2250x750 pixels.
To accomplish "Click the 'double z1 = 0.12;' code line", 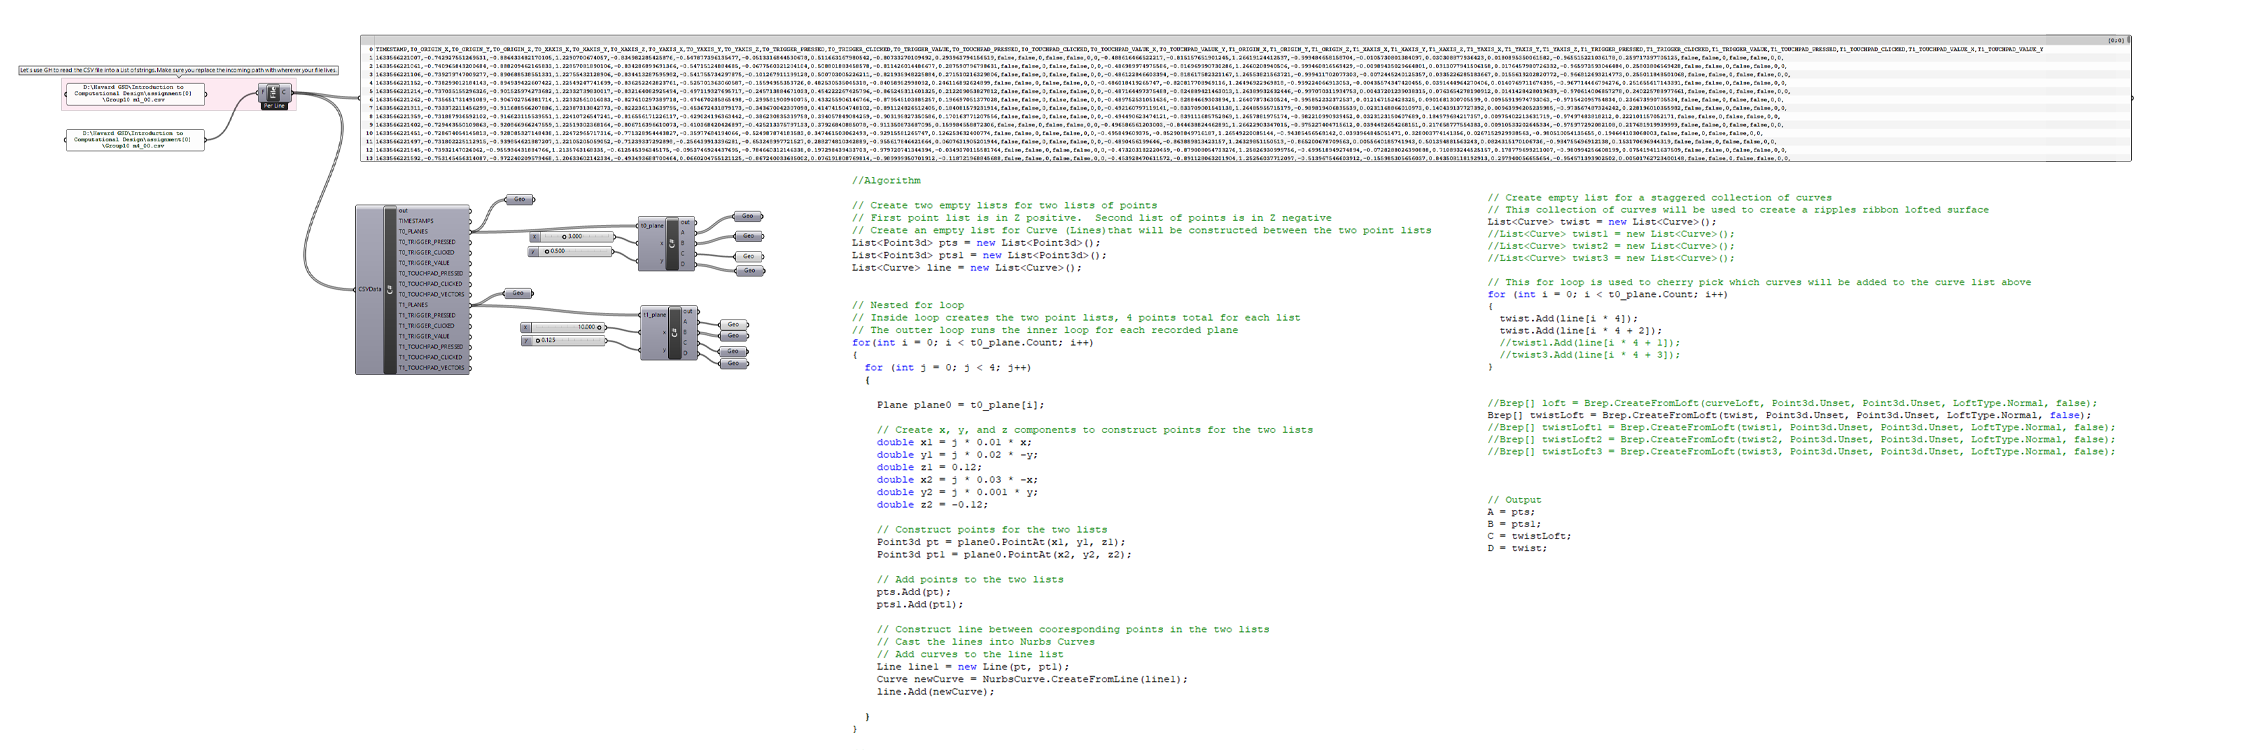I will 929,467.
